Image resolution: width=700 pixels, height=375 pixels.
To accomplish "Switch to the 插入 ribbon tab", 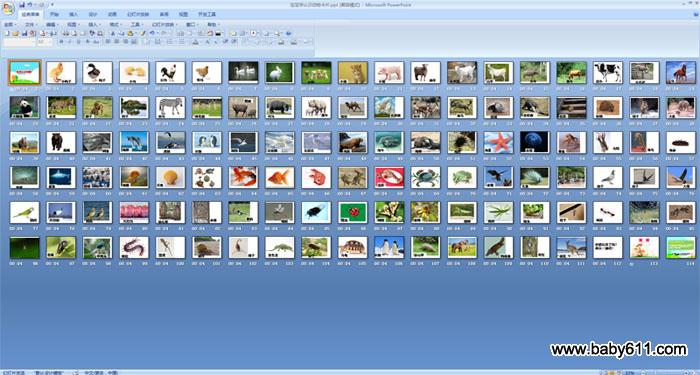I will 73,14.
